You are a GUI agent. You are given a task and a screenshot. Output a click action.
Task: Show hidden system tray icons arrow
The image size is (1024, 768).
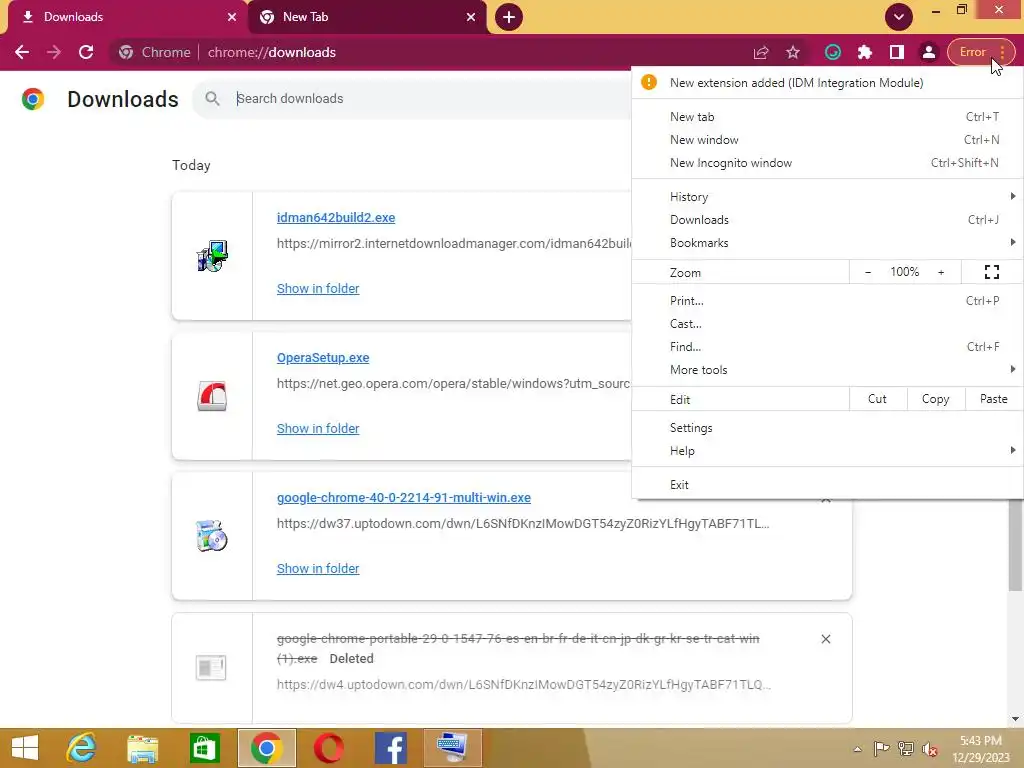click(x=857, y=749)
